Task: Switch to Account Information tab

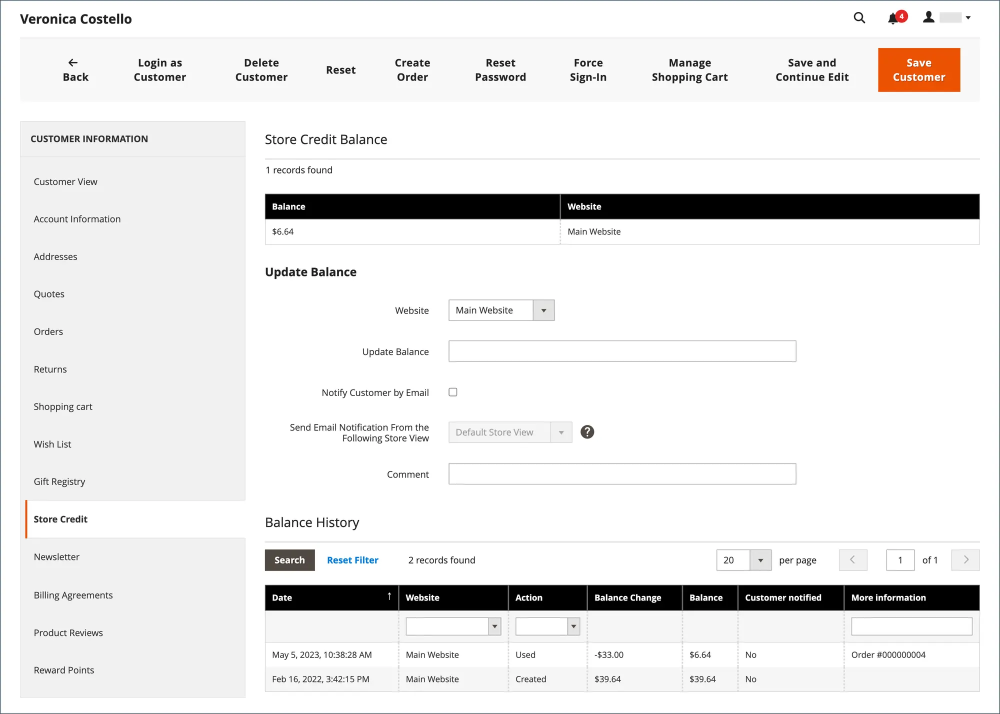Action: 77,219
